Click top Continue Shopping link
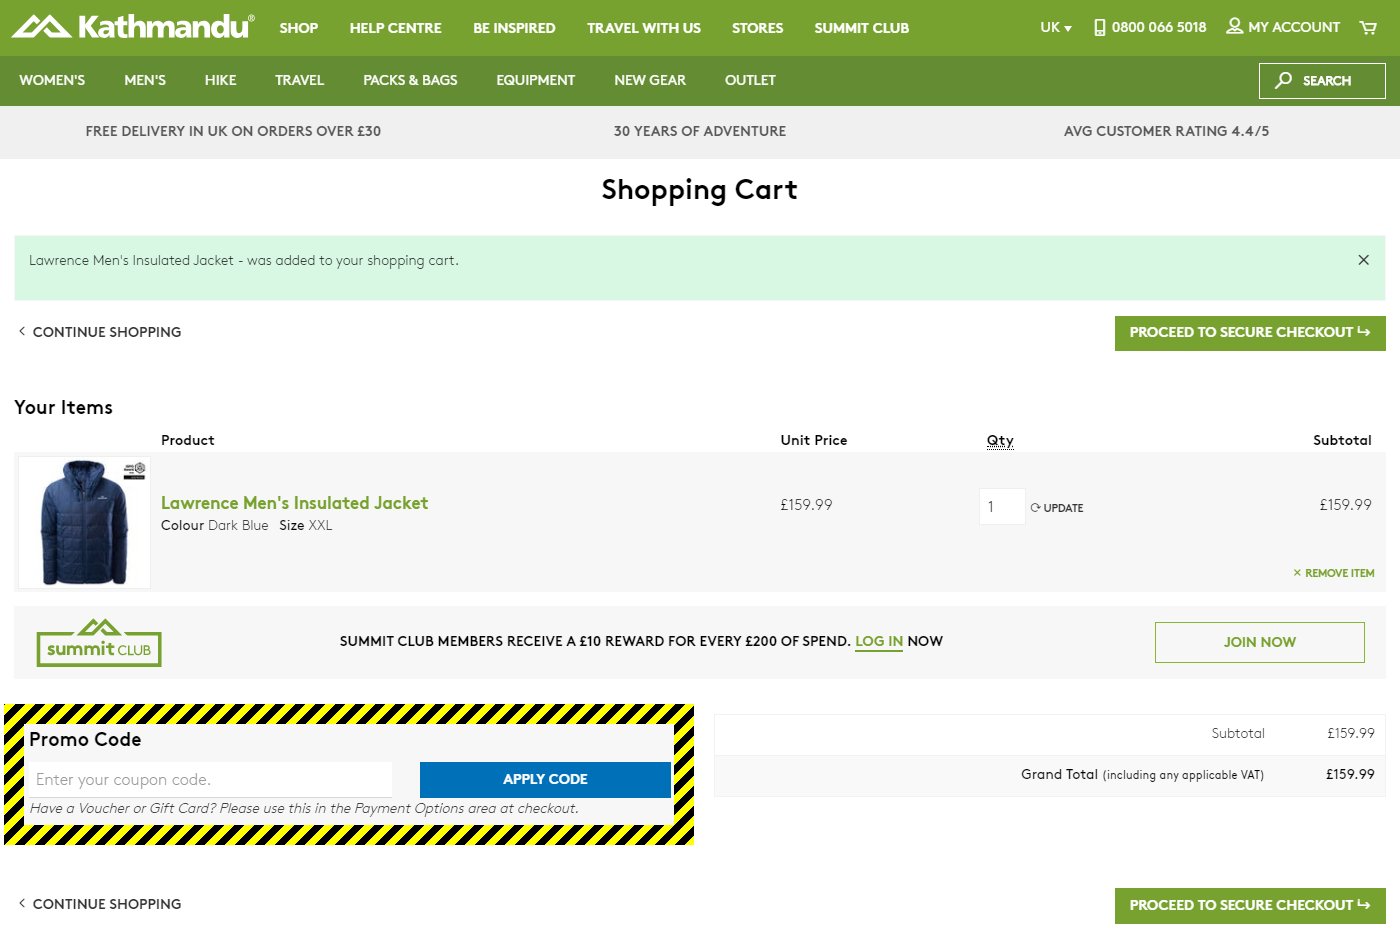Screen dimensions: 1400x940 [100, 332]
